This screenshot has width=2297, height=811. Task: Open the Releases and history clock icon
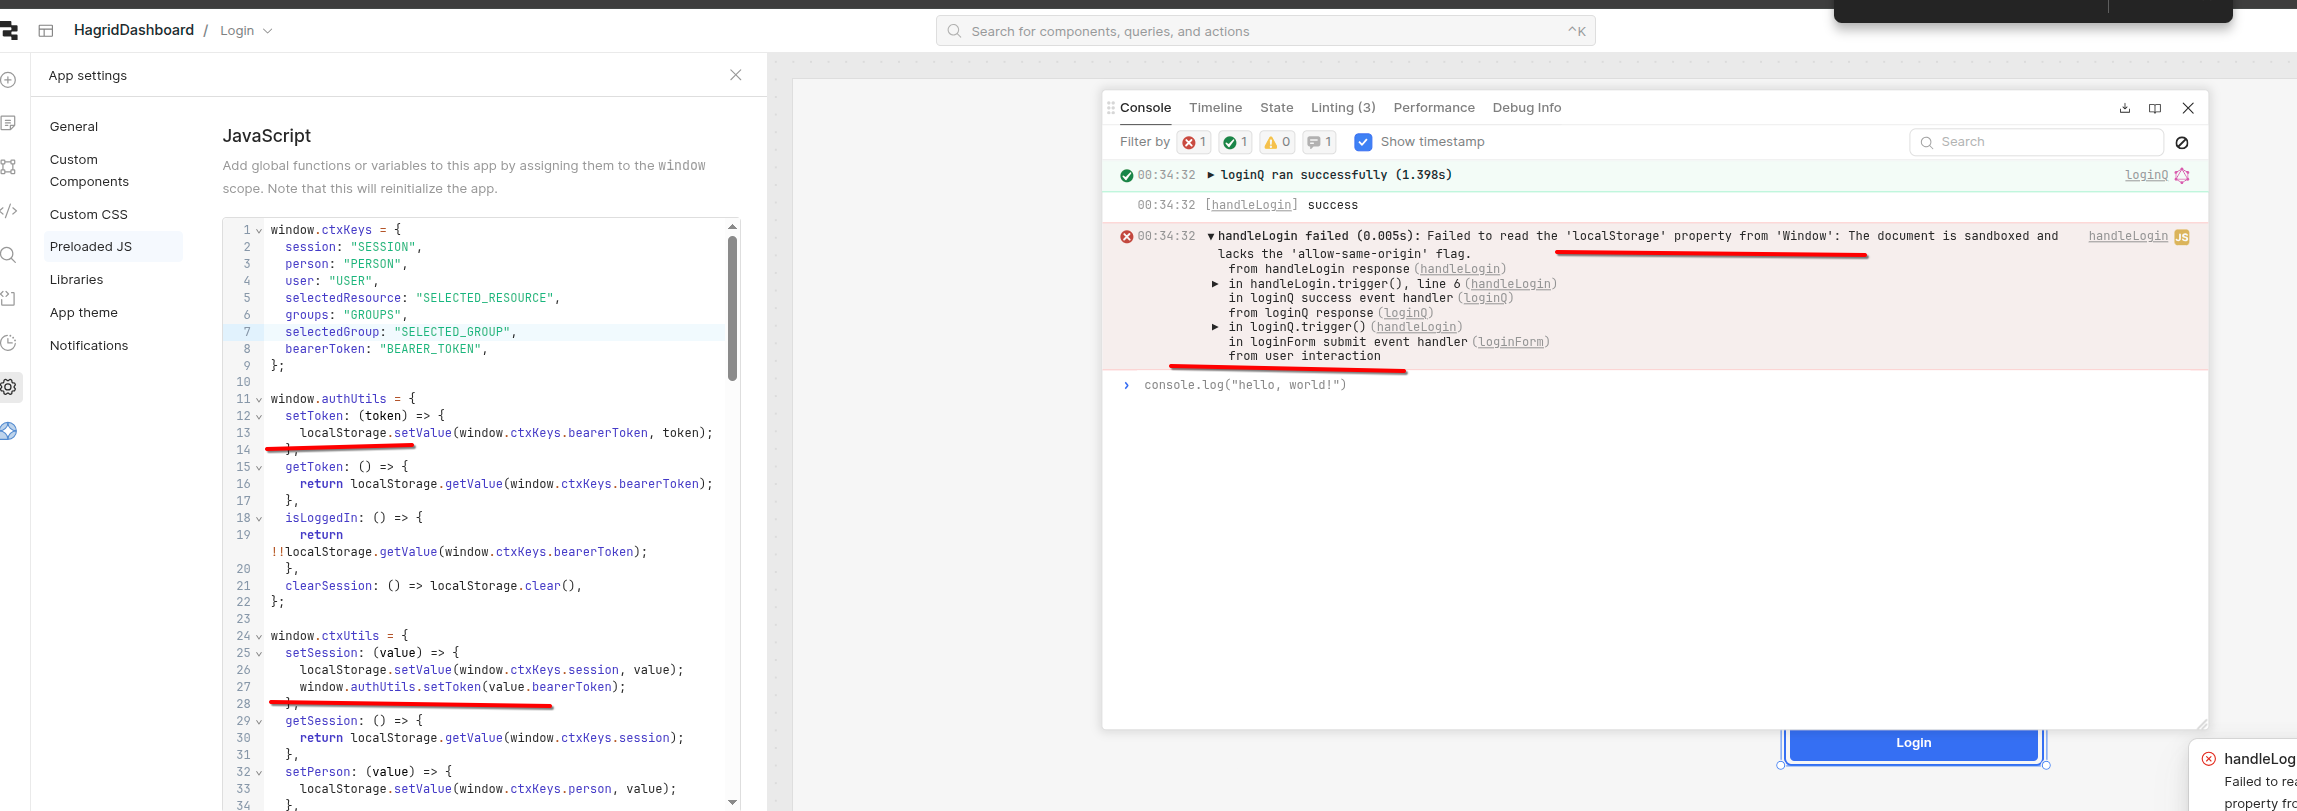pyautogui.click(x=9, y=343)
